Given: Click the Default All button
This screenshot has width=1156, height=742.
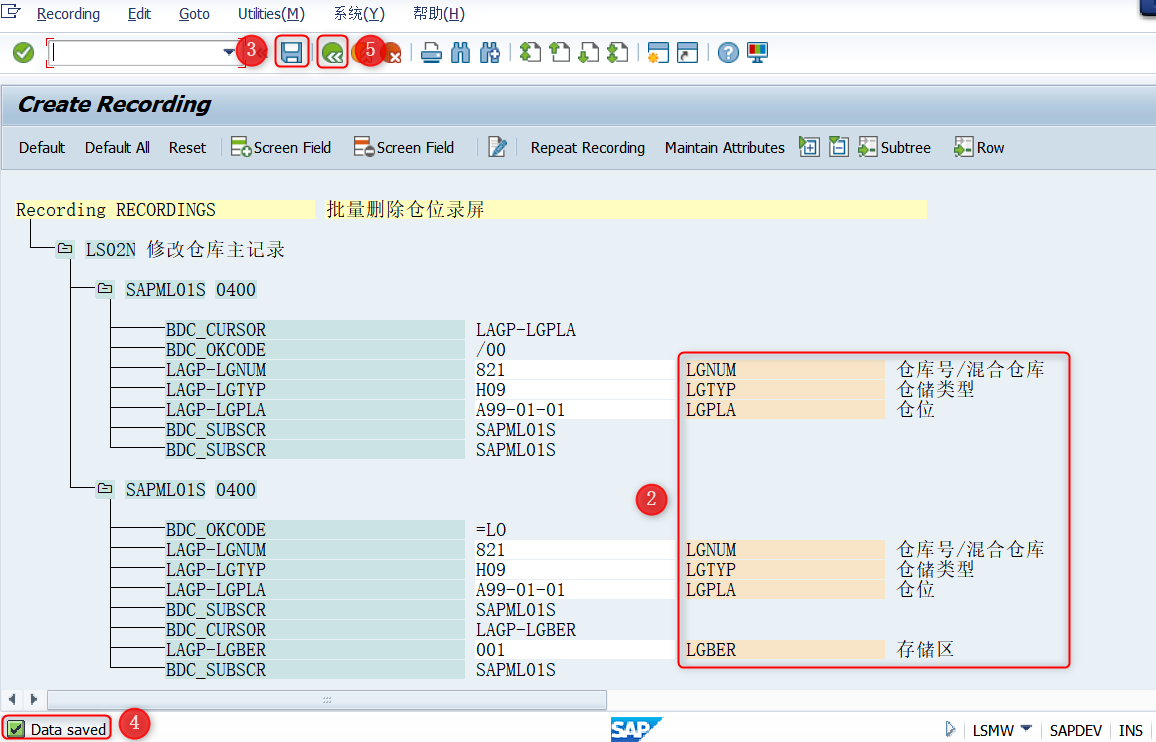Looking at the screenshot, I should (116, 147).
